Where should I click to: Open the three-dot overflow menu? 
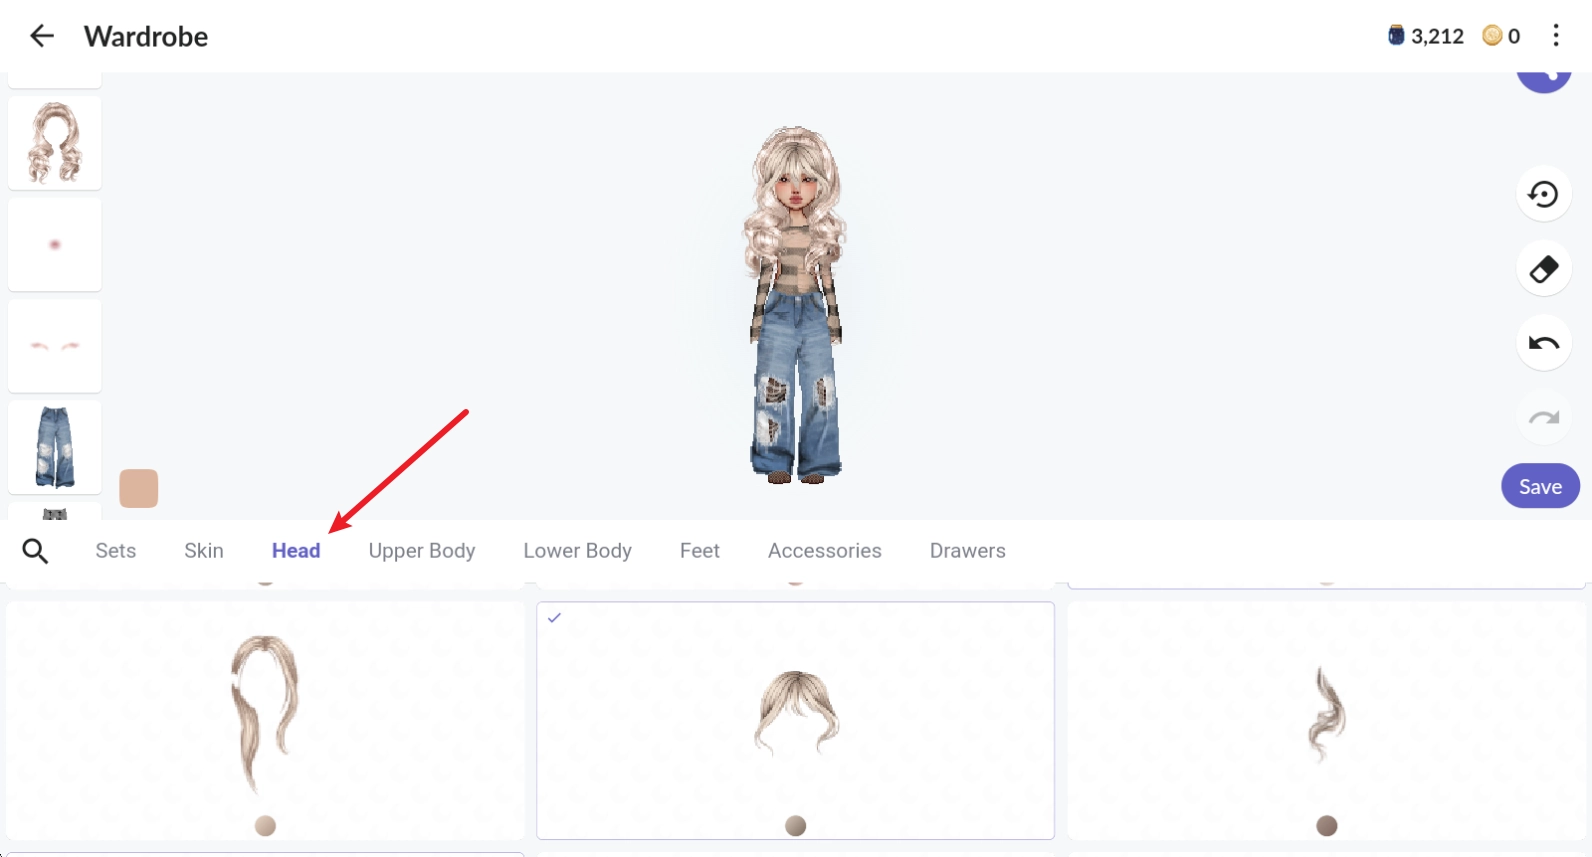point(1555,36)
